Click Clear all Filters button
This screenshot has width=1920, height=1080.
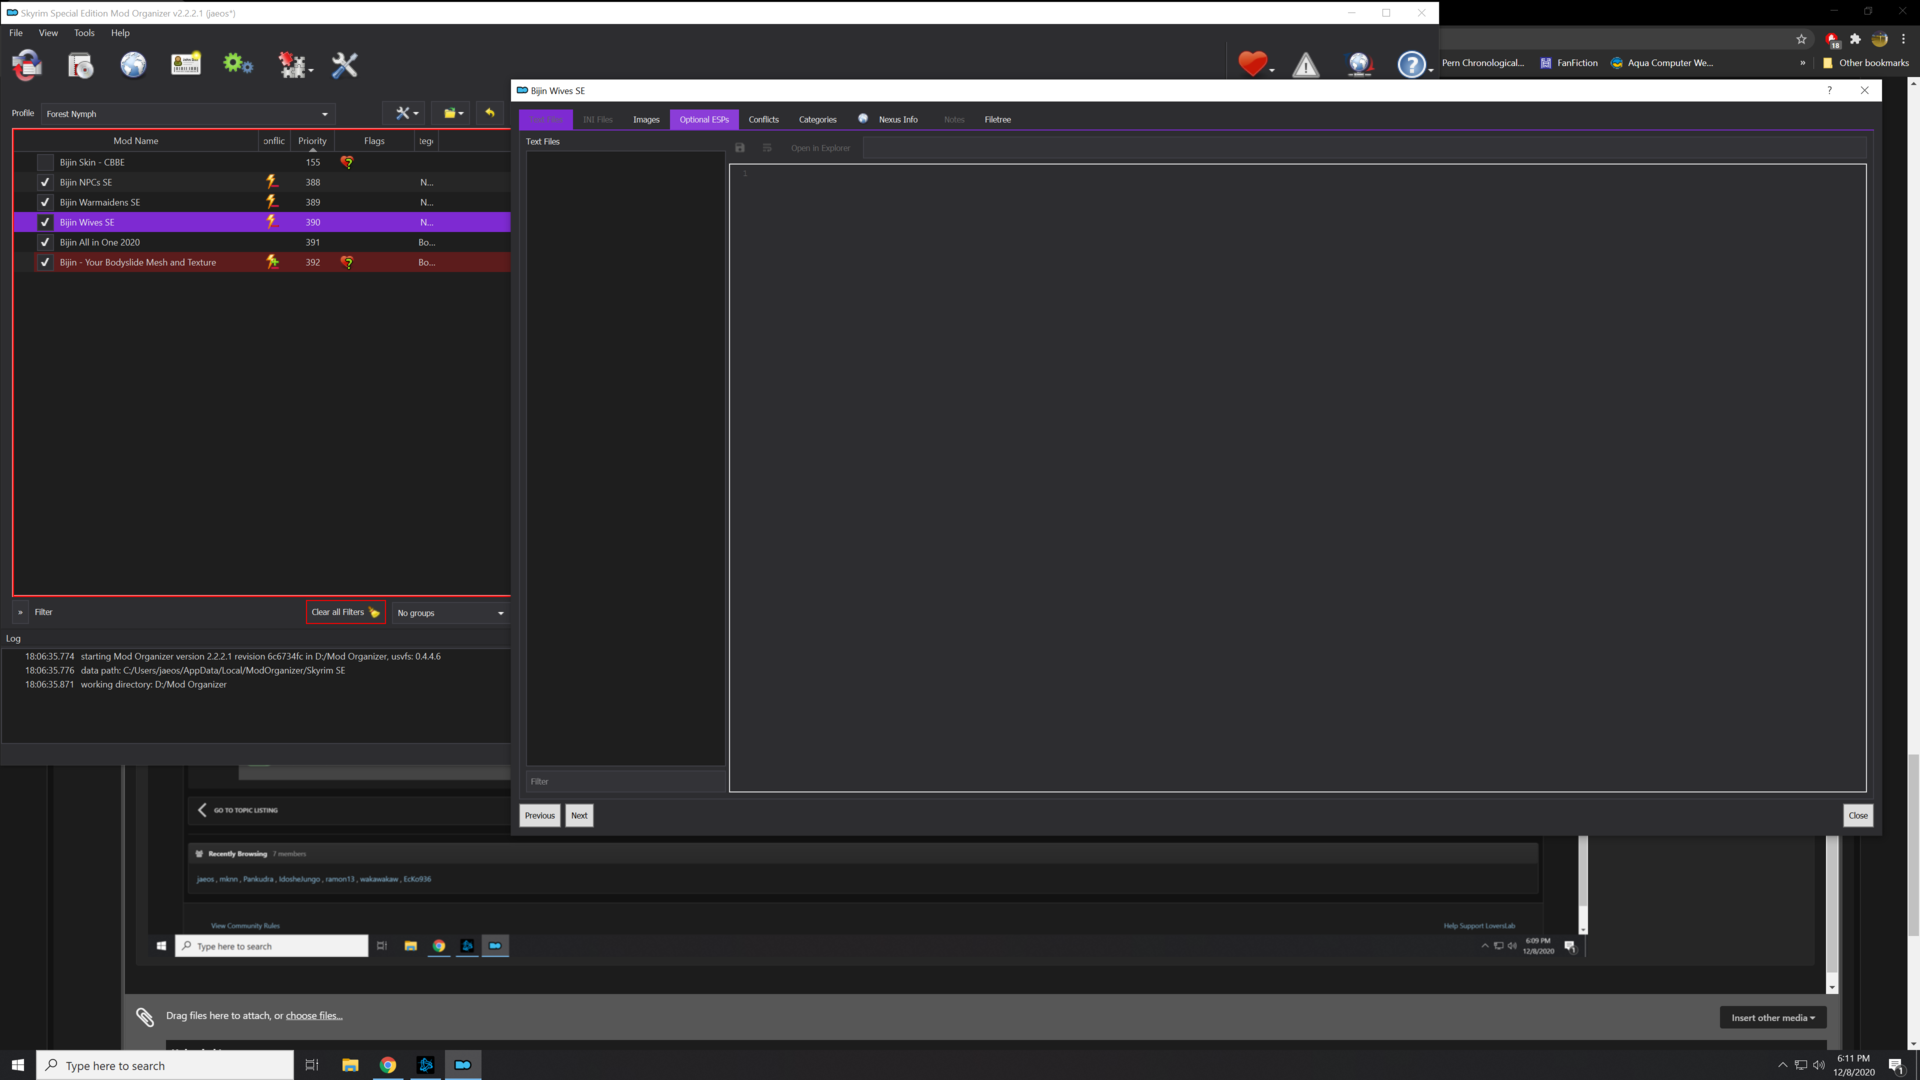click(345, 612)
